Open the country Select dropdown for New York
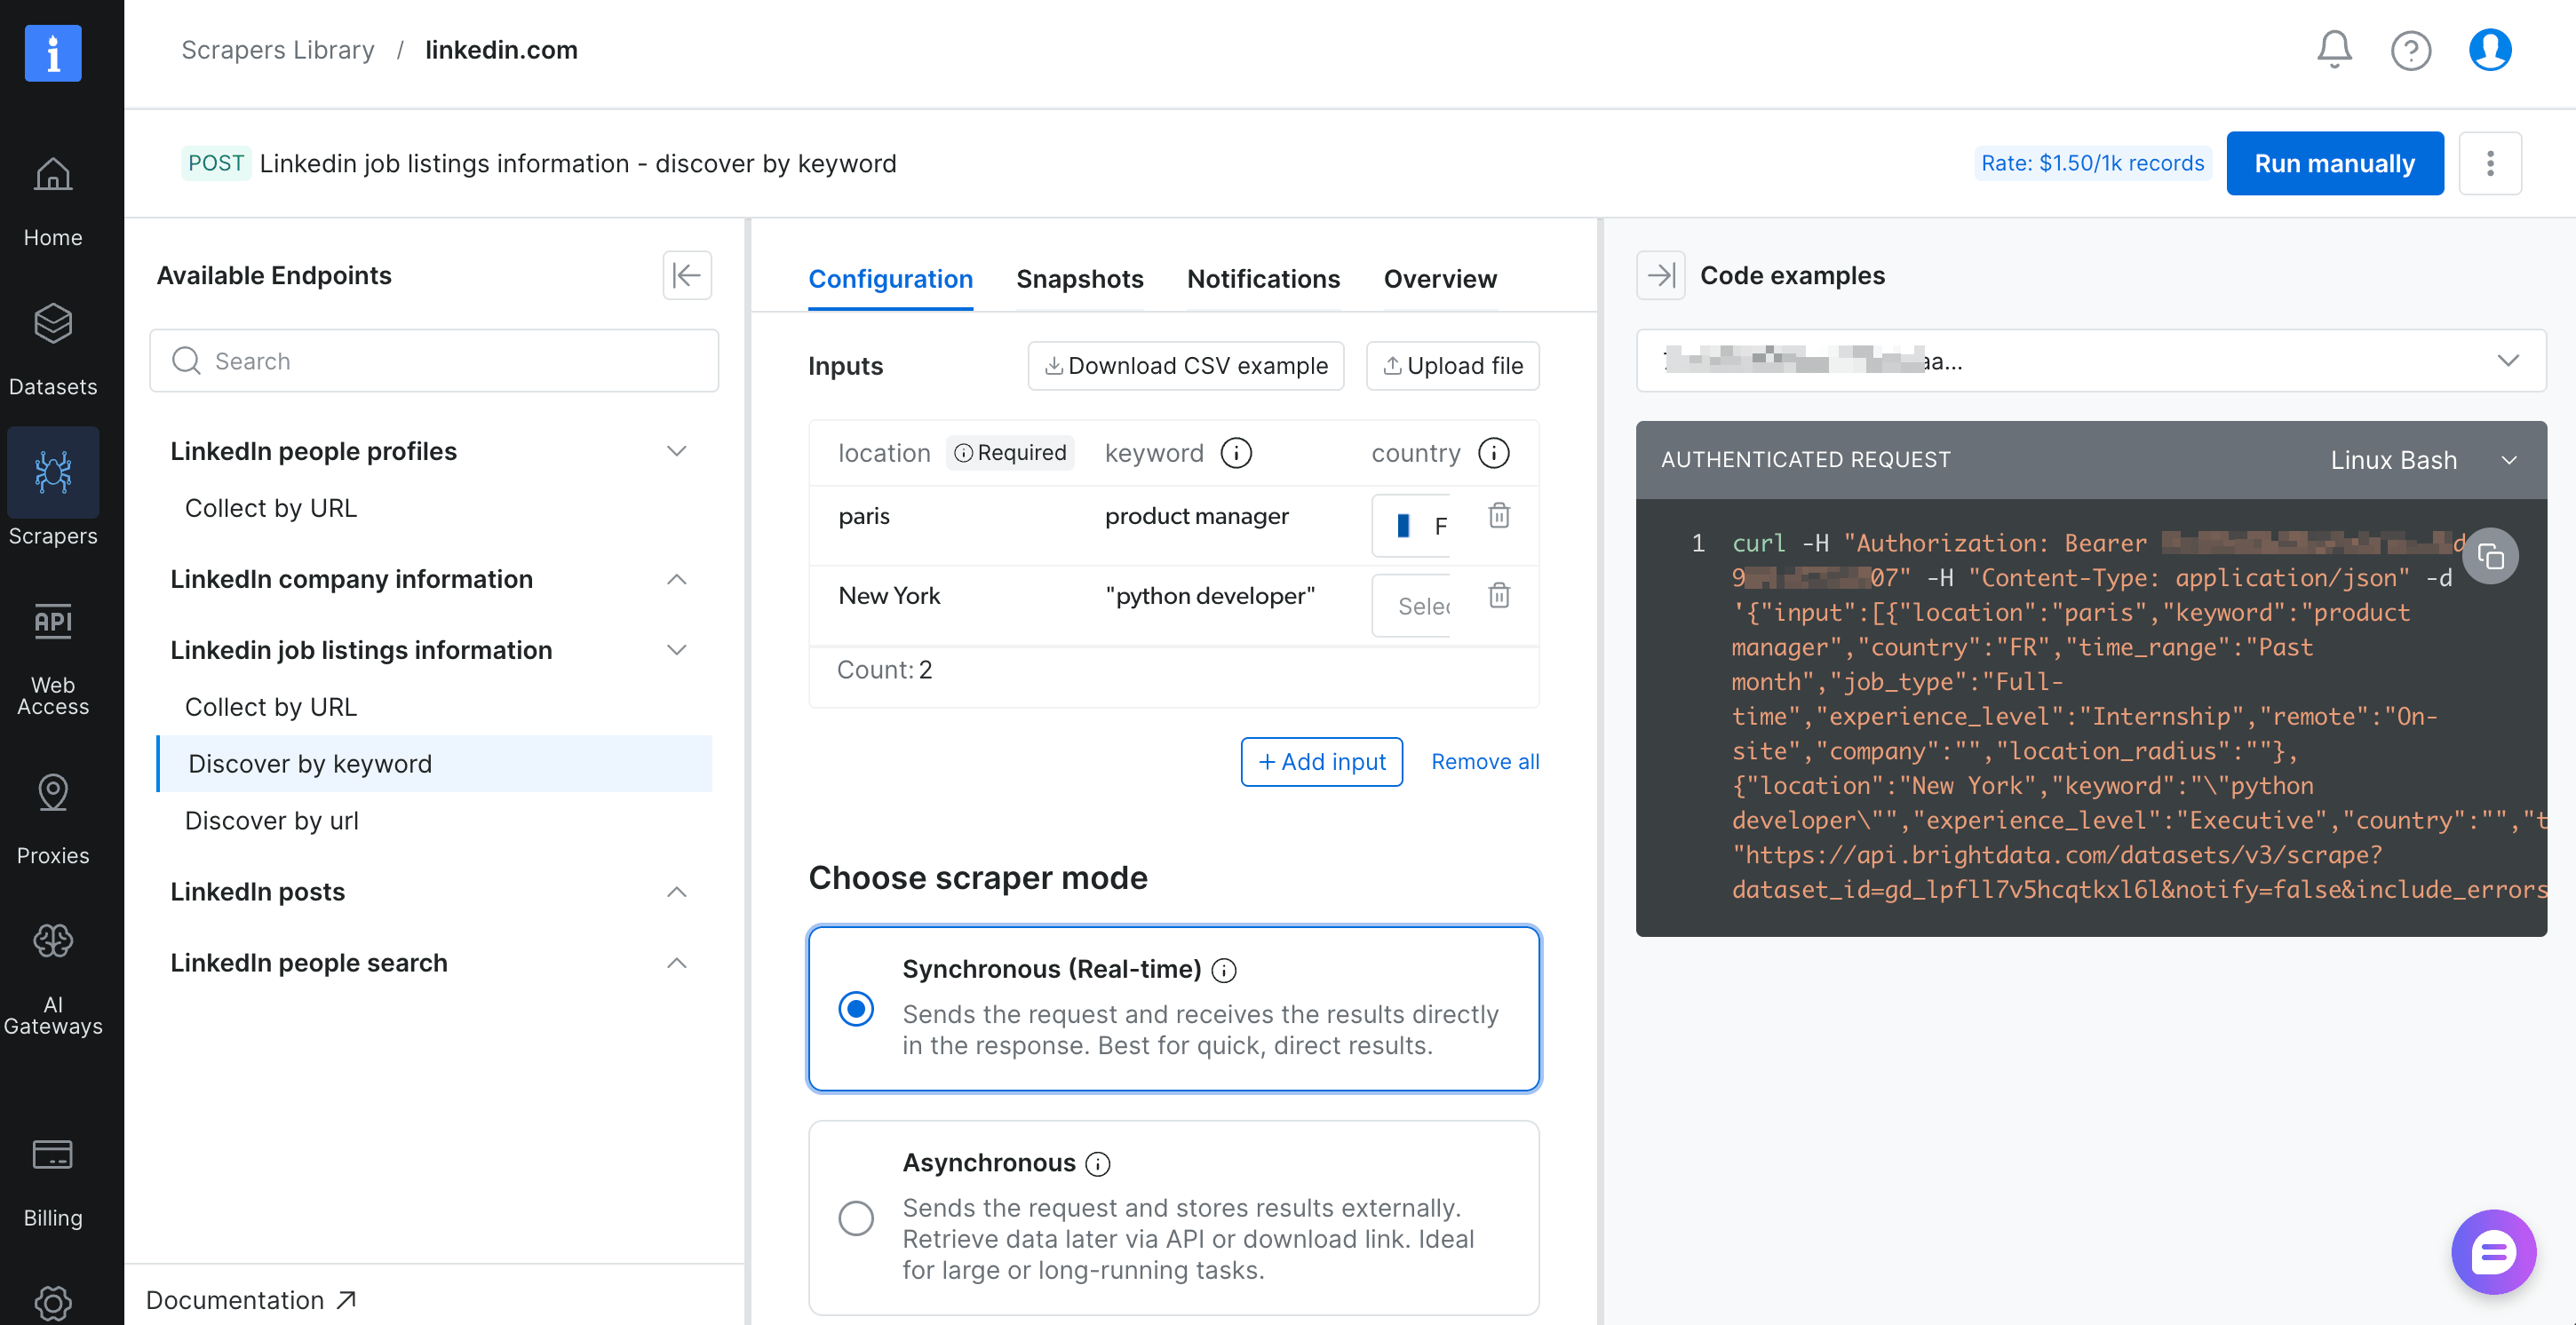The image size is (2576, 1325). coord(1411,606)
